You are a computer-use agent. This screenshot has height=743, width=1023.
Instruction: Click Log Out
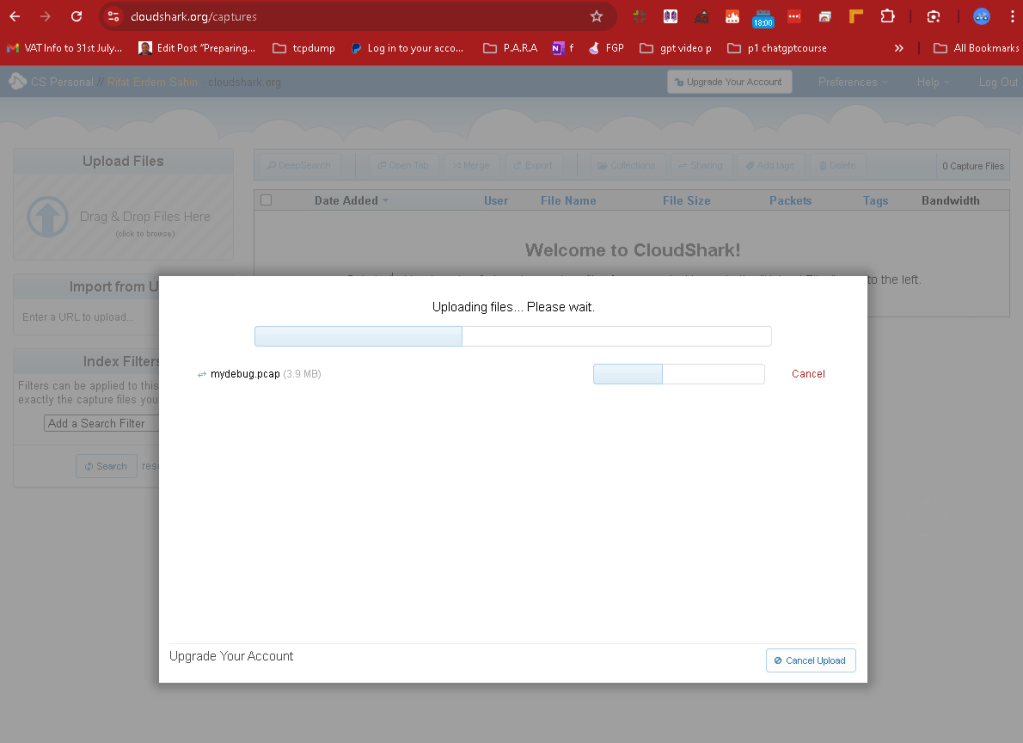click(998, 82)
